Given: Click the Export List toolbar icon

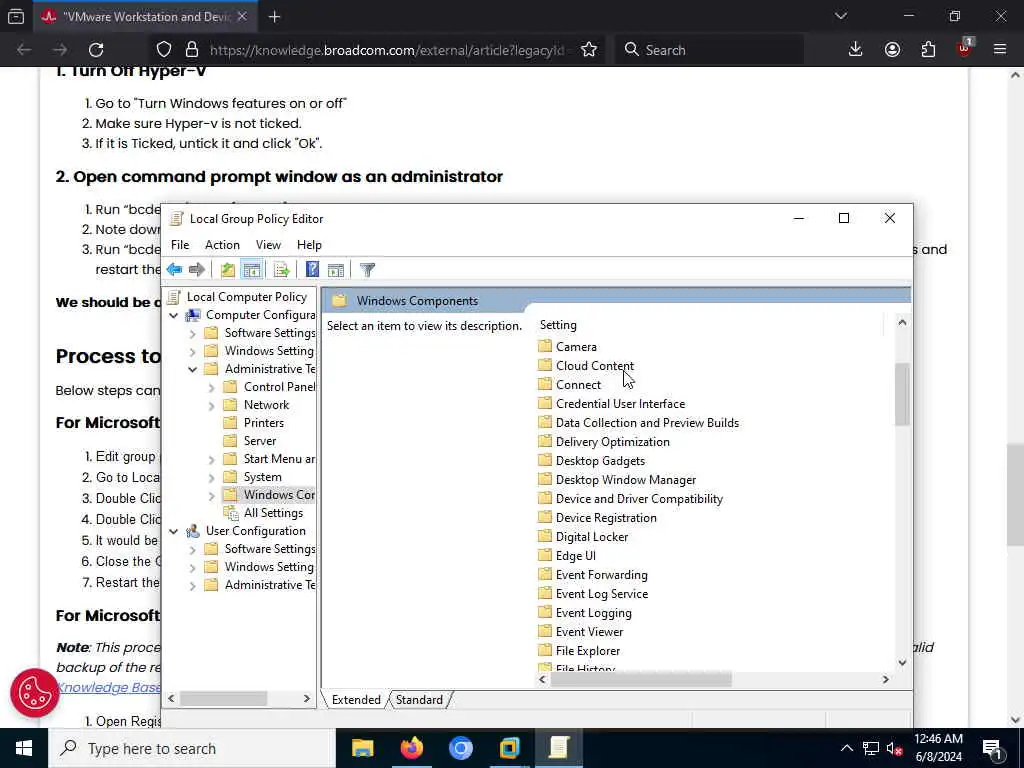Looking at the screenshot, I should (281, 270).
